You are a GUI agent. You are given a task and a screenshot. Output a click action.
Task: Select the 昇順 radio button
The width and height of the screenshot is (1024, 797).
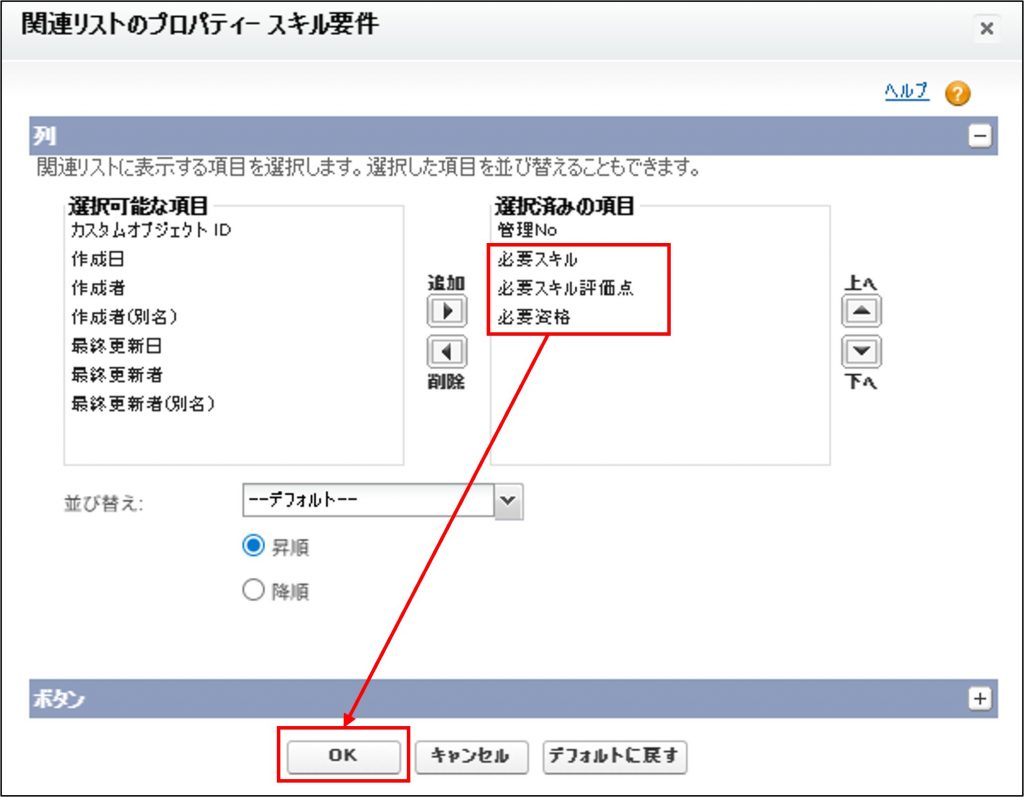[253, 546]
